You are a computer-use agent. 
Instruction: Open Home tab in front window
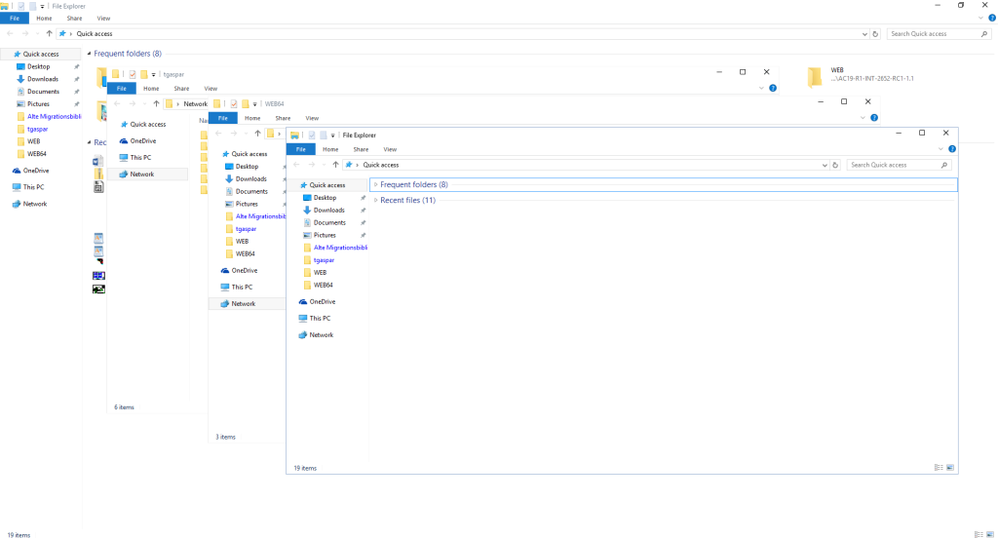point(330,149)
